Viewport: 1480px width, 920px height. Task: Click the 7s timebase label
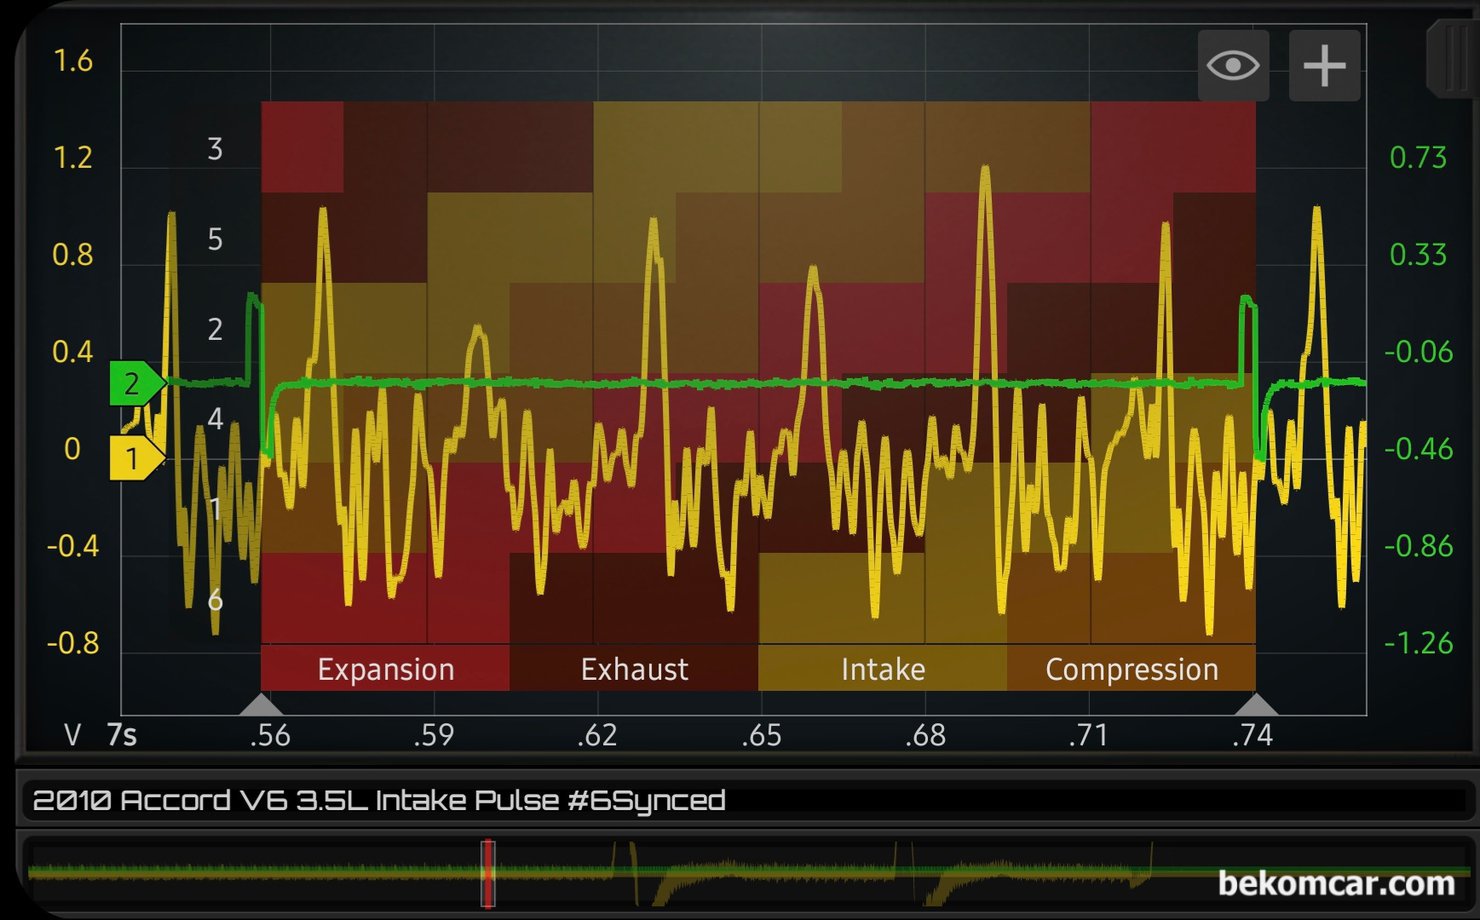(121, 735)
